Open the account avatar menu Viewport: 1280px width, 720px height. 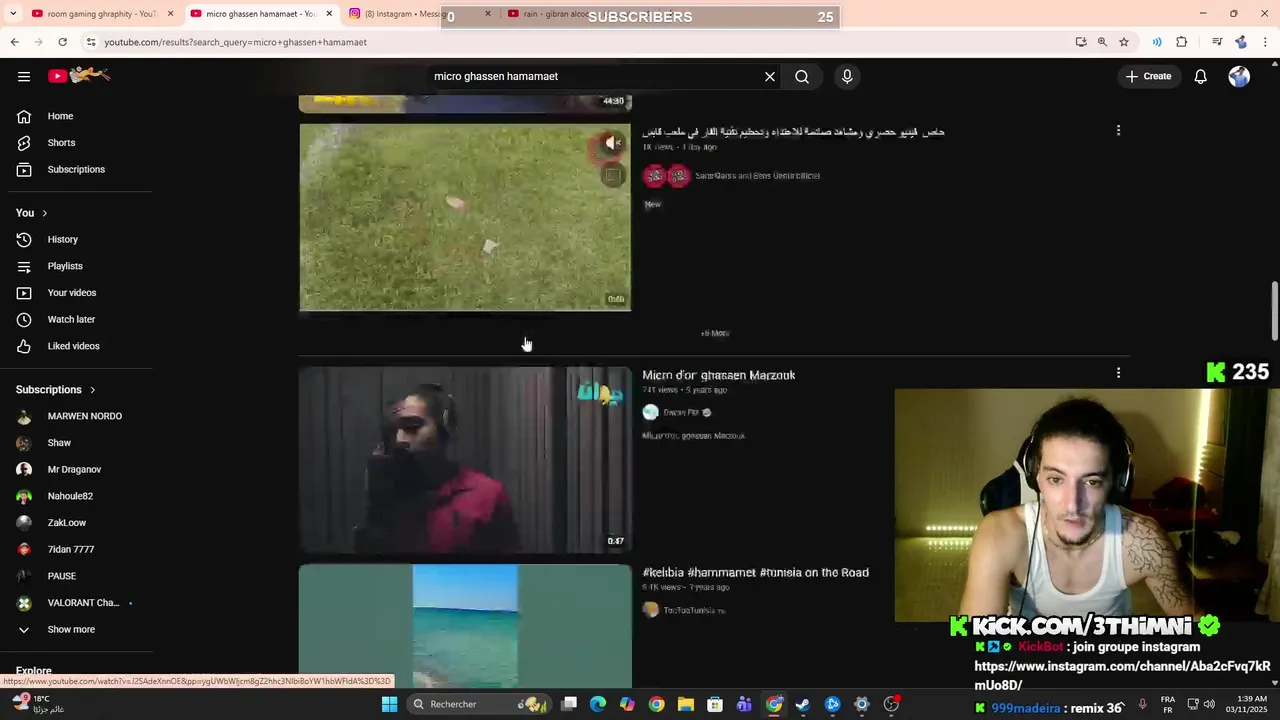point(1239,76)
